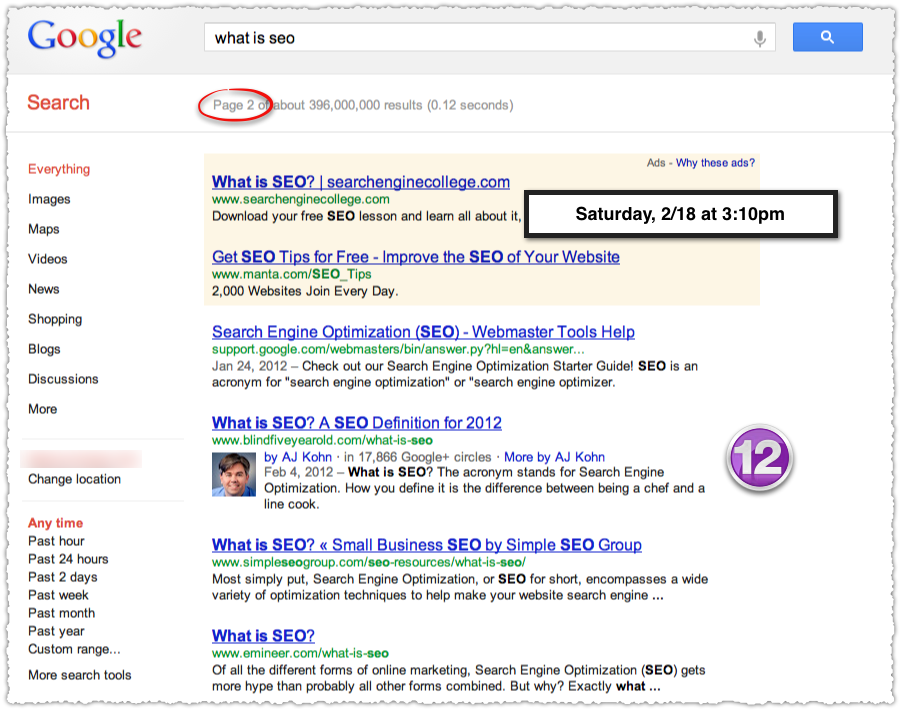Switch to News results
900x710 pixels.
[44, 289]
